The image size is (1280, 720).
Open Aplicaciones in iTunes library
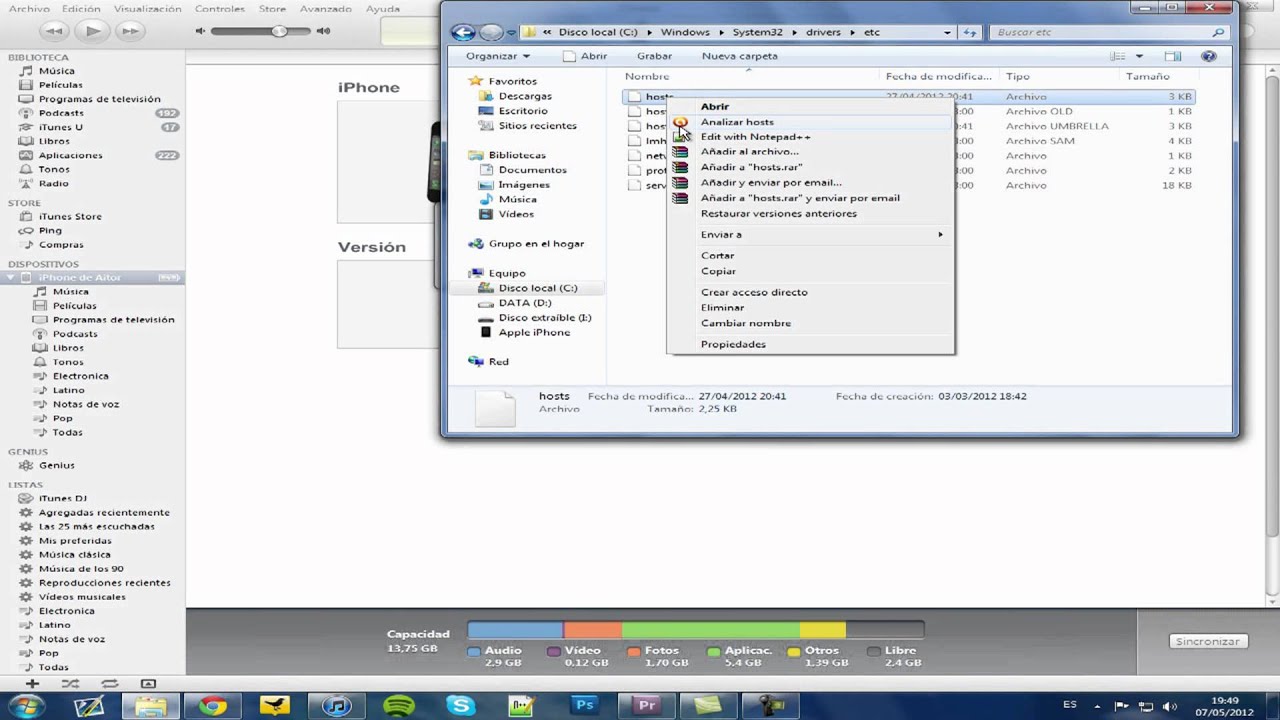click(70, 155)
